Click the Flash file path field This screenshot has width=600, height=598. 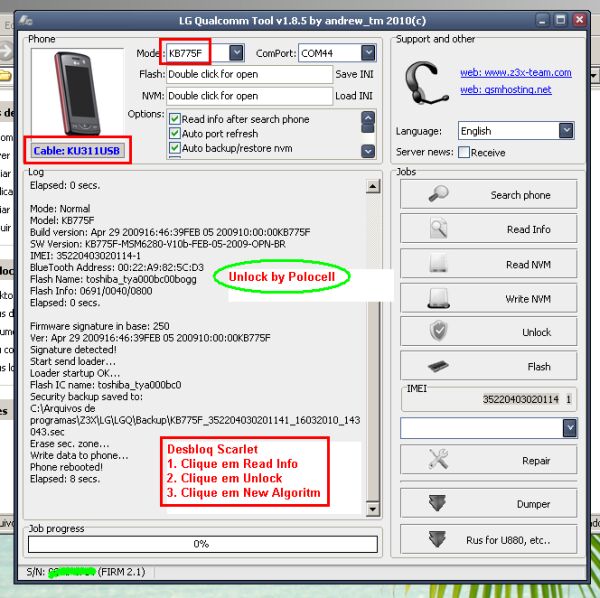point(249,74)
